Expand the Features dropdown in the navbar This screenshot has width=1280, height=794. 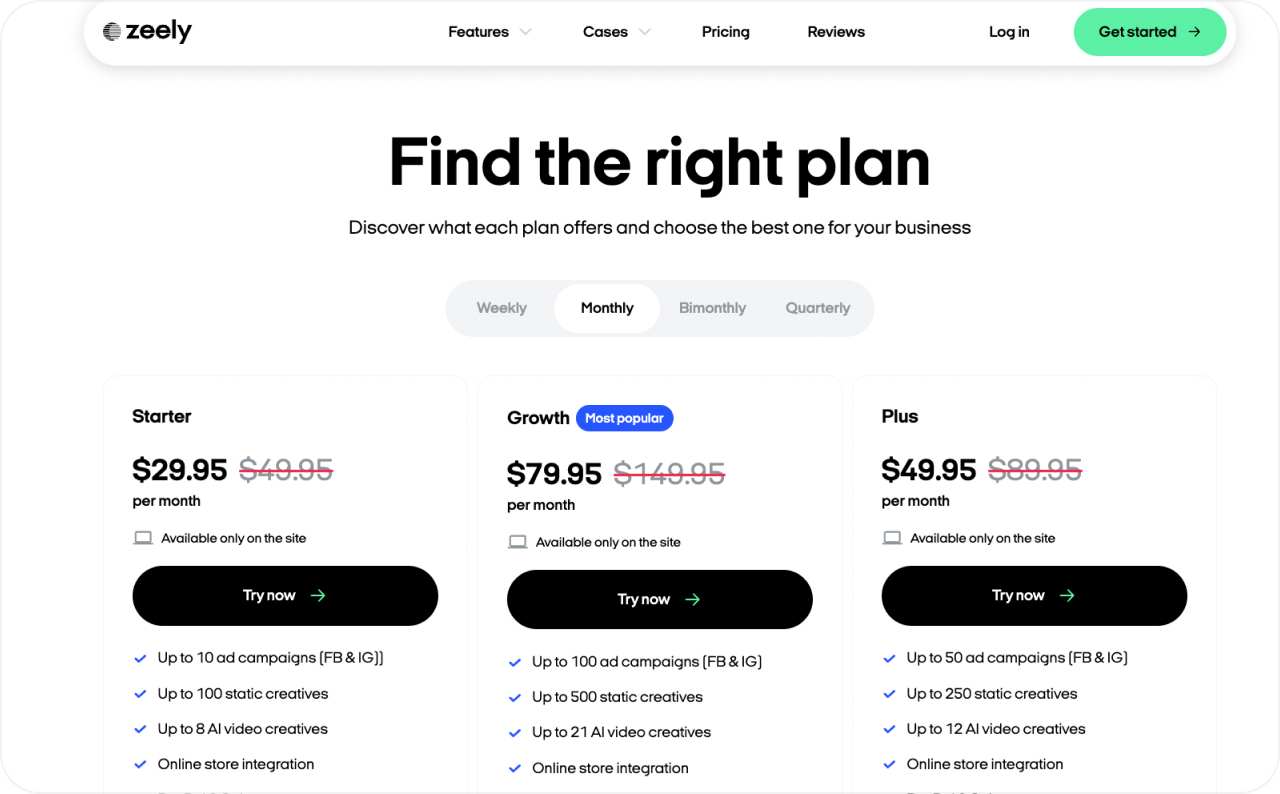tap(488, 31)
